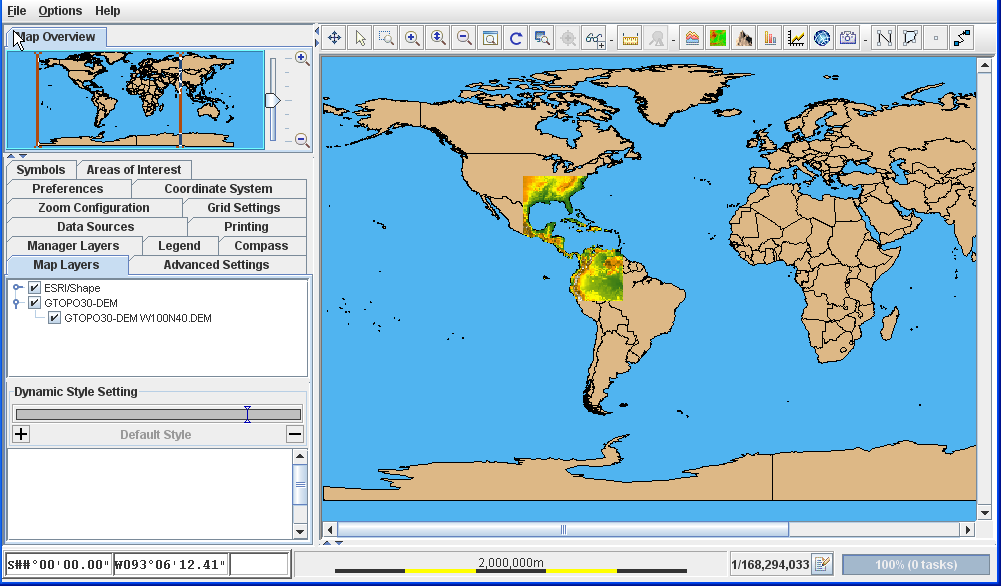Open the Grid Settings tab
Viewport: 1001px width, 586px height.
tap(244, 208)
